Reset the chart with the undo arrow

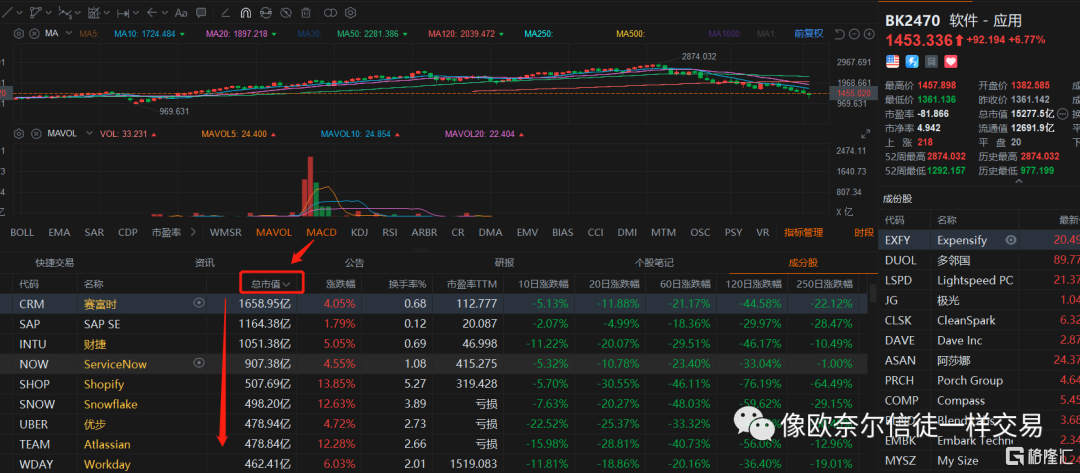(x=839, y=34)
